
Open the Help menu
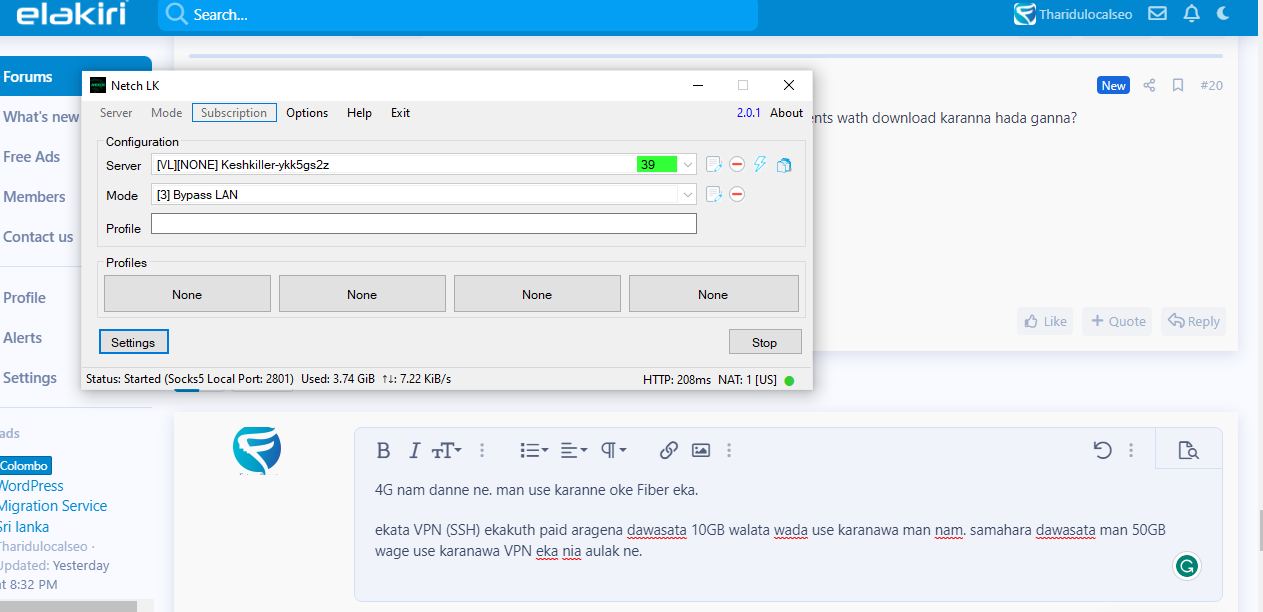(359, 113)
